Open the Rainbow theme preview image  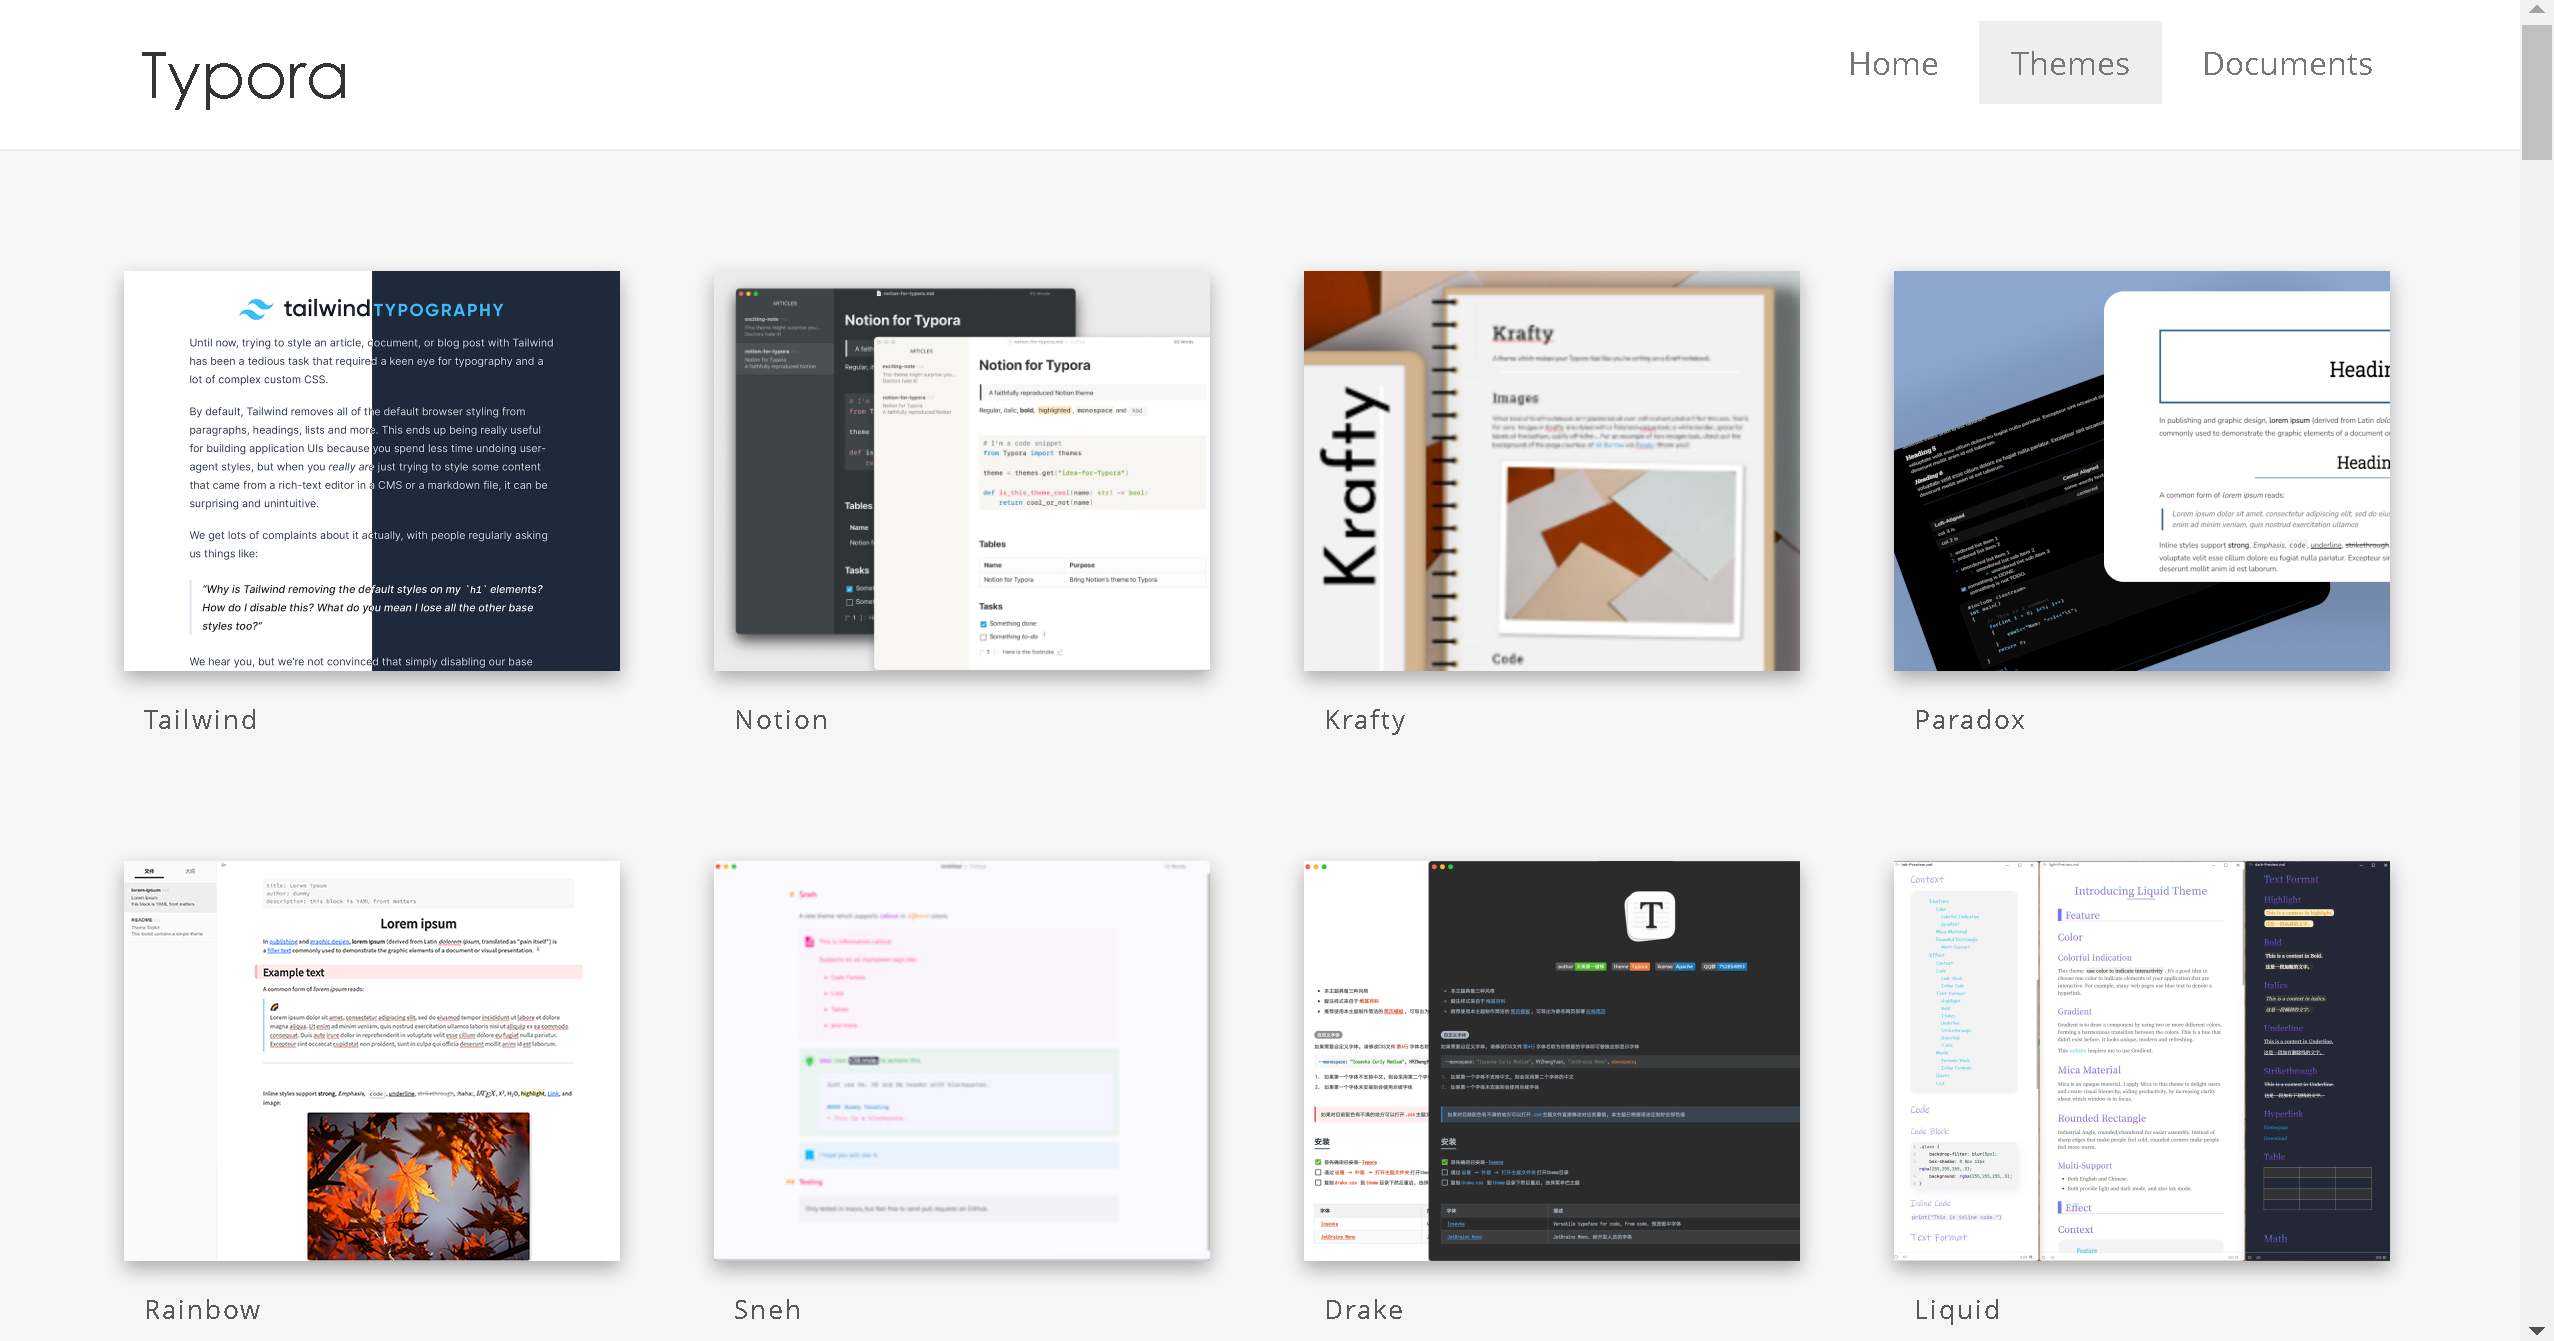coord(372,1060)
